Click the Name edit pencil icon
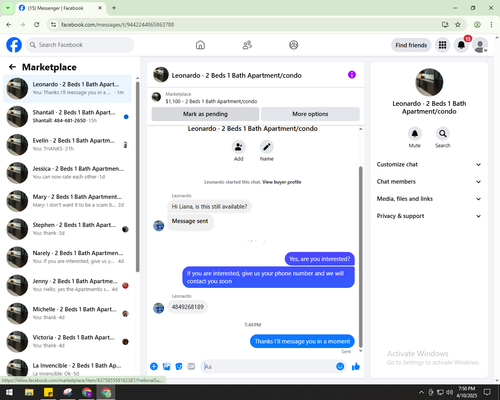Screen dimensions: 500x400 [x=267, y=147]
